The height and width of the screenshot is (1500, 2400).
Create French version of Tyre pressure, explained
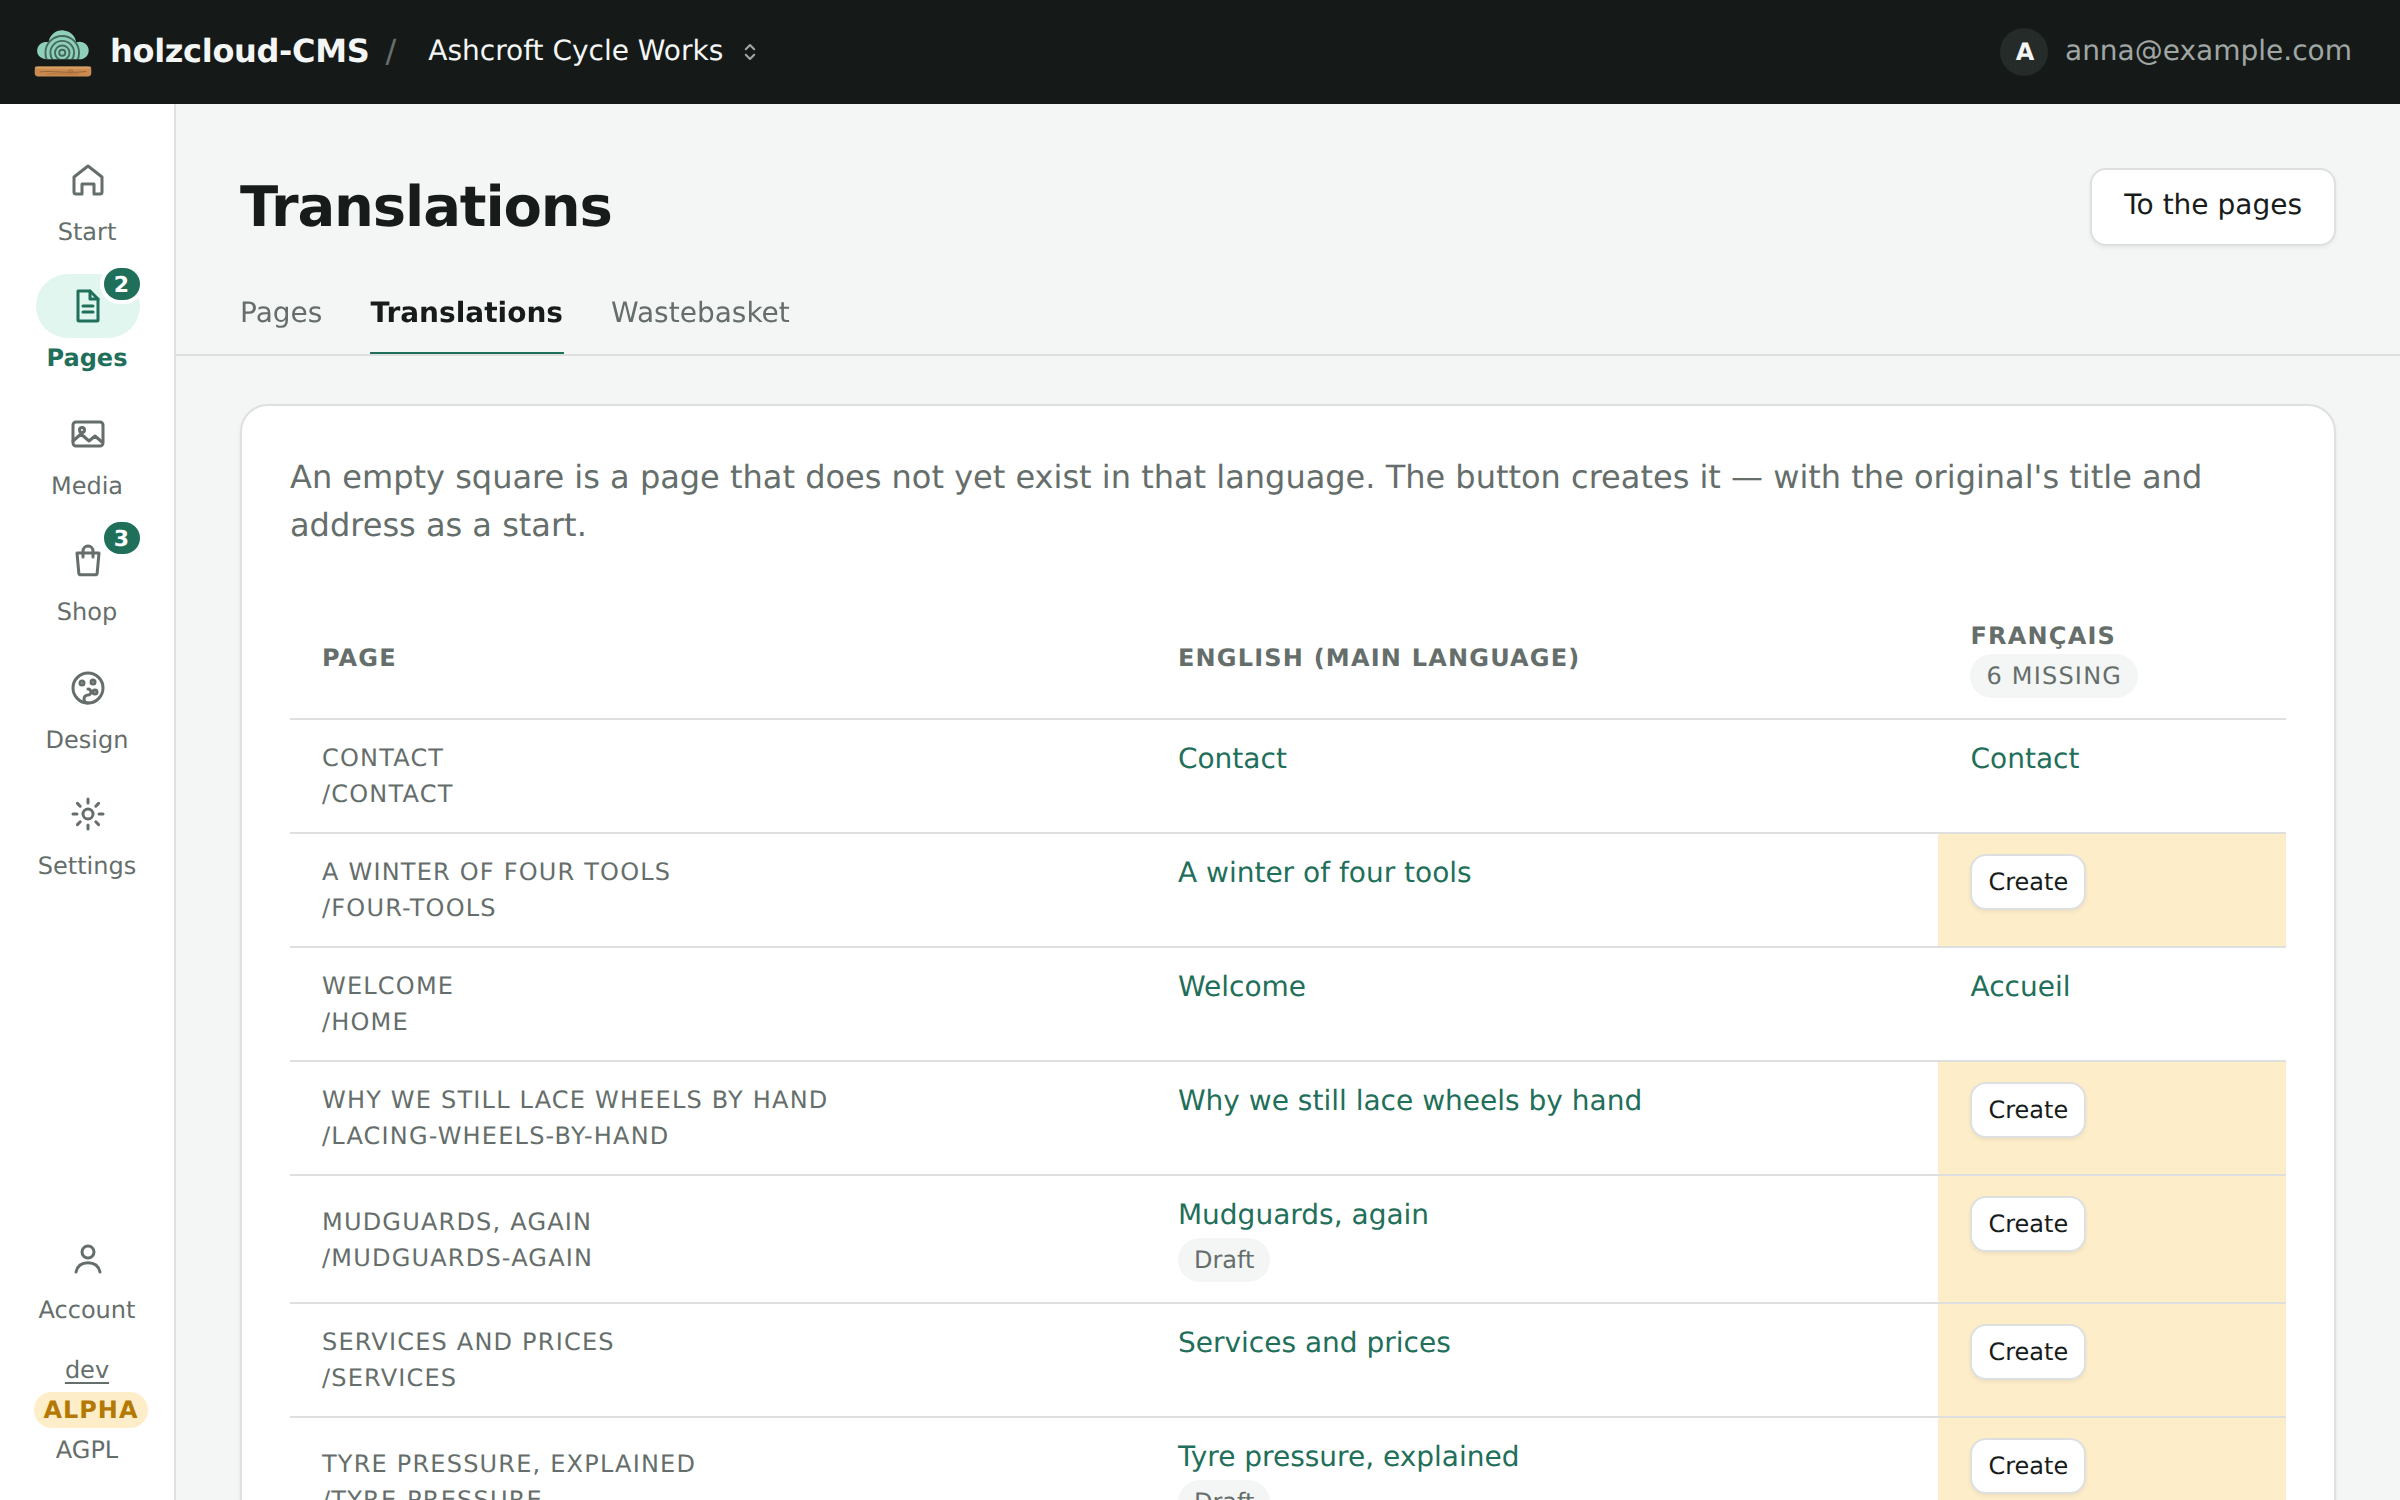(2027, 1466)
